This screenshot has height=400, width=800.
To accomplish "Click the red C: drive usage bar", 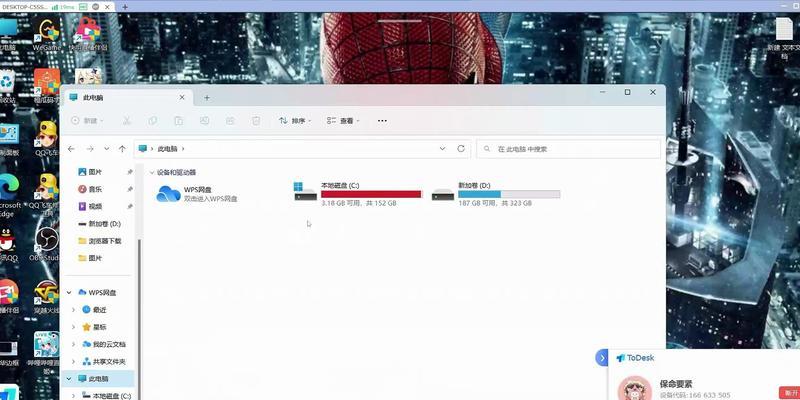I will tap(371, 194).
